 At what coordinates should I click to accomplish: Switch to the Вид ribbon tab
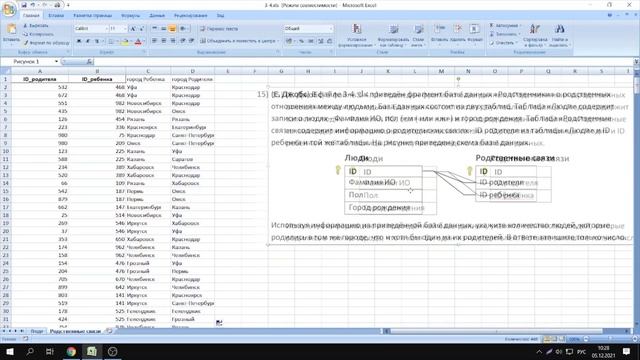coord(220,16)
